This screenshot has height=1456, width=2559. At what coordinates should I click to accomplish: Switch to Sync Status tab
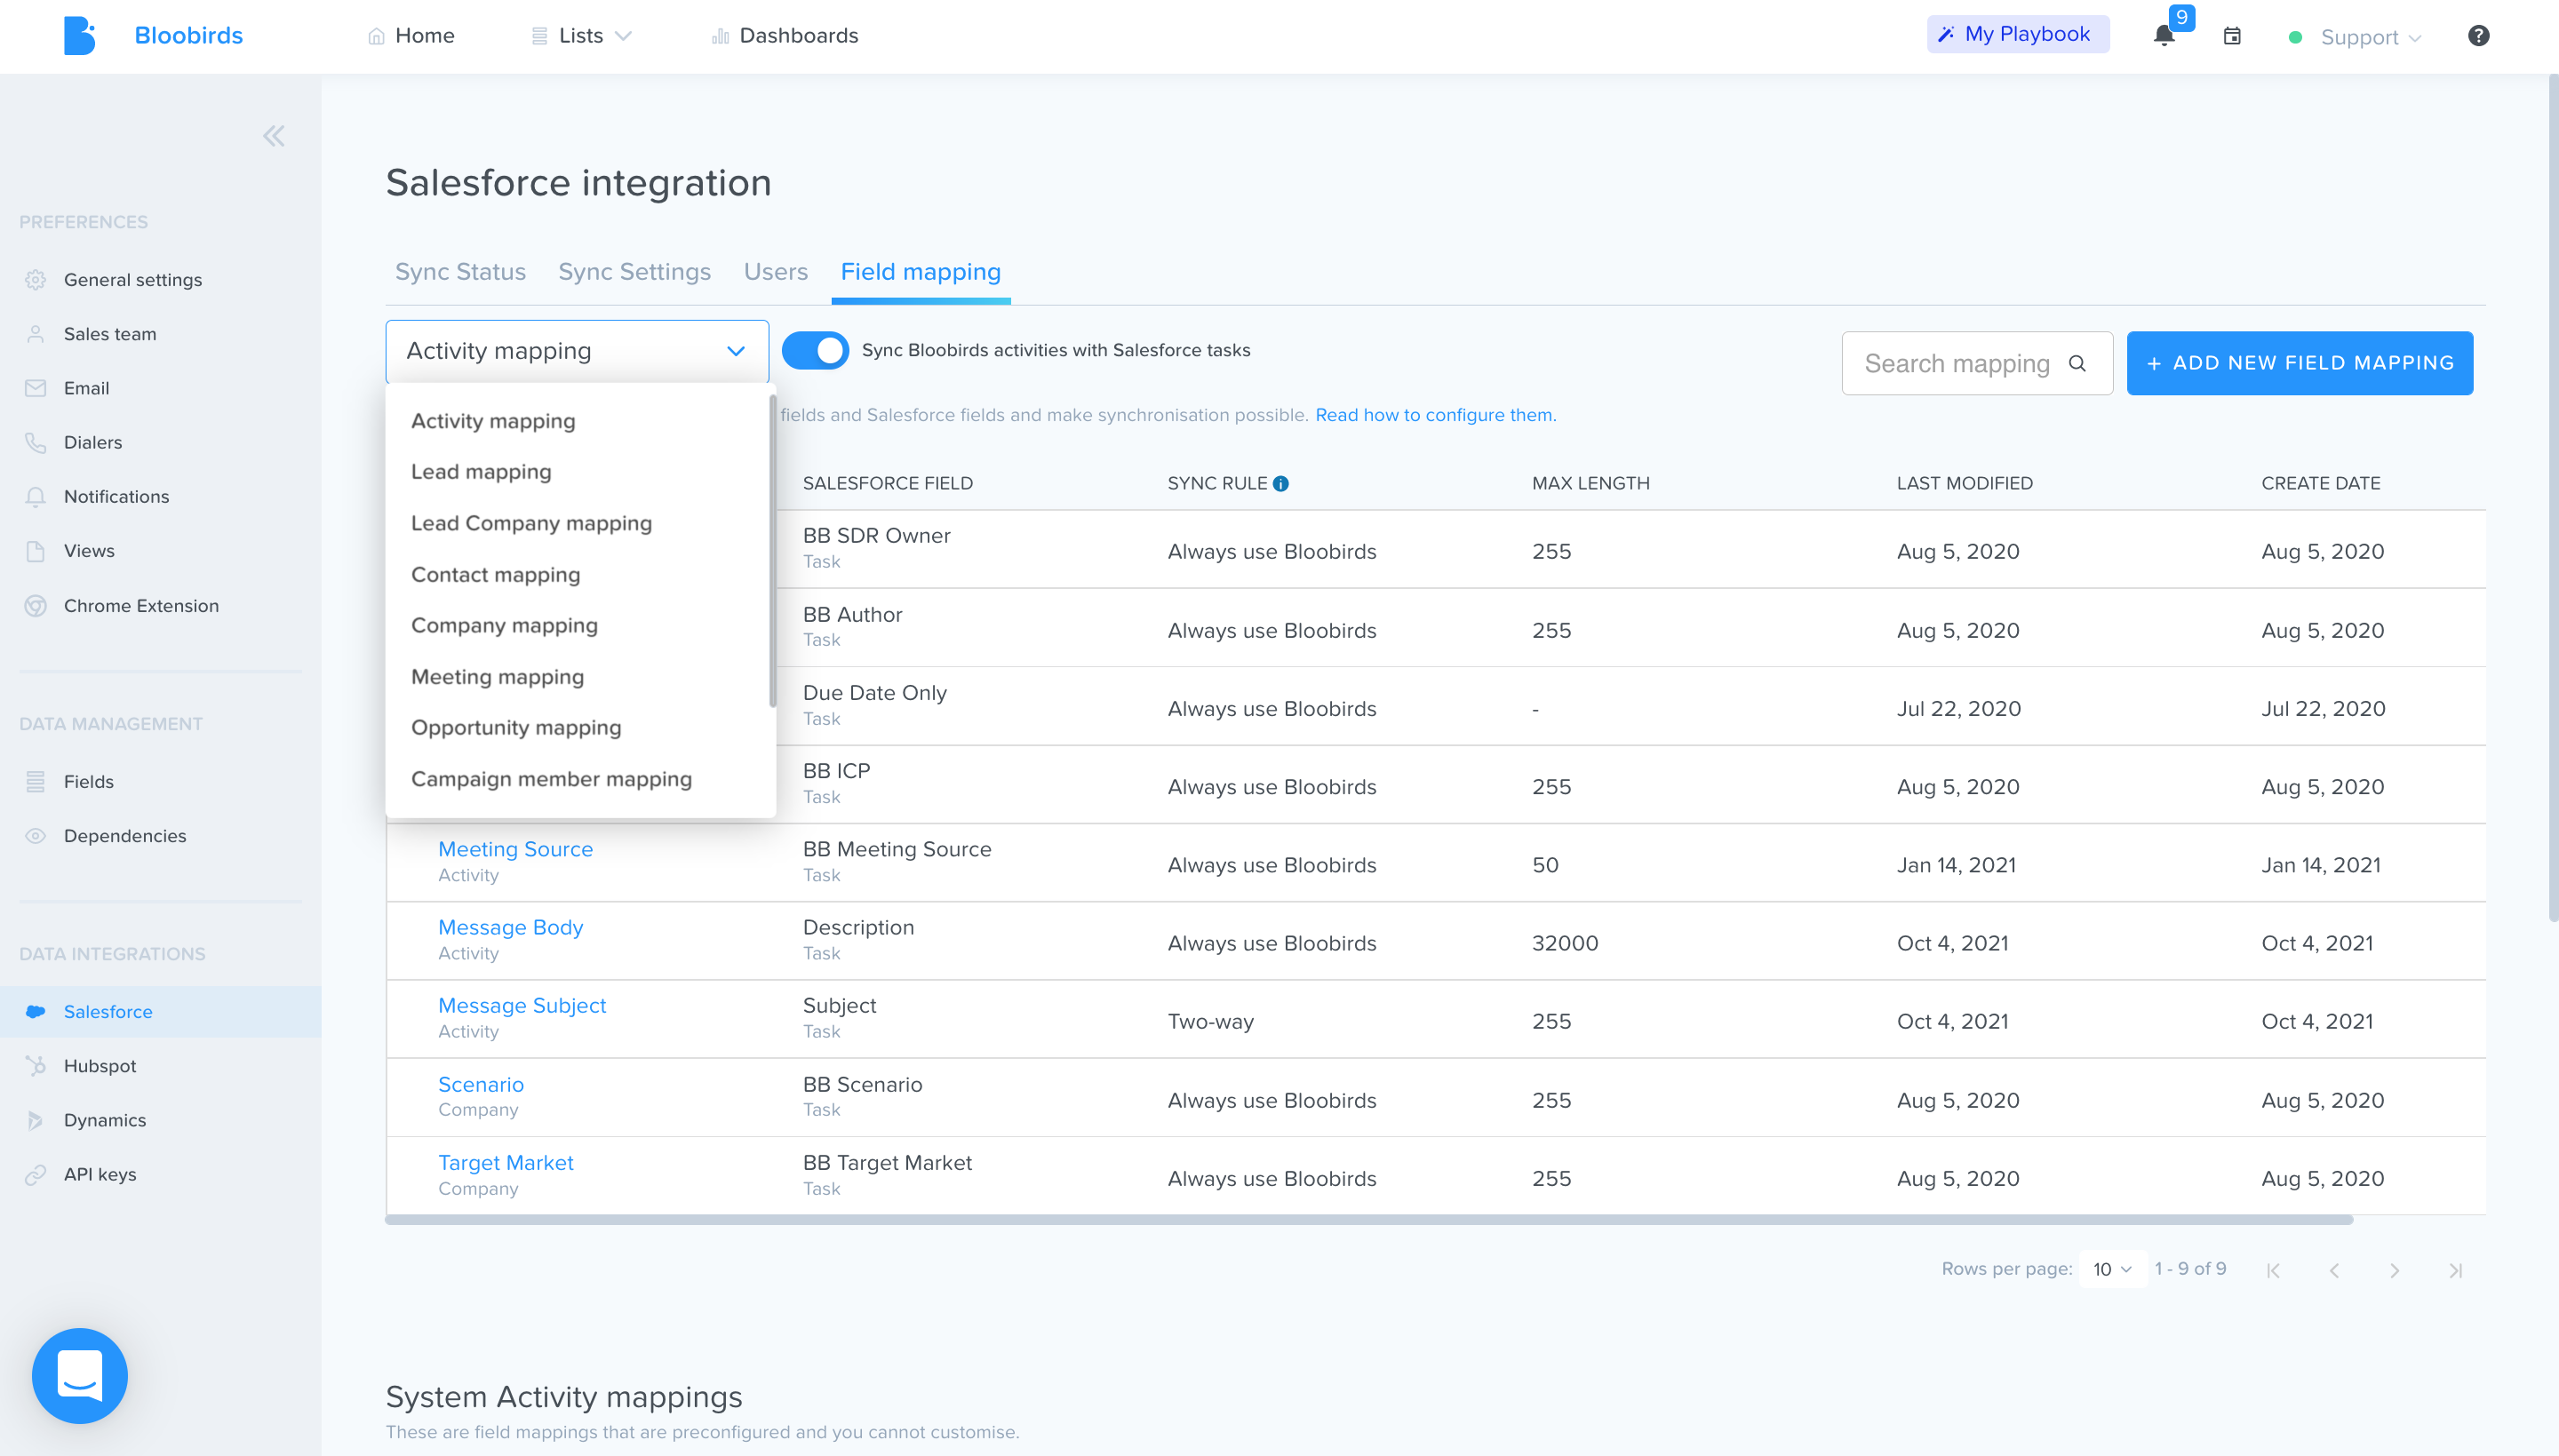(460, 272)
